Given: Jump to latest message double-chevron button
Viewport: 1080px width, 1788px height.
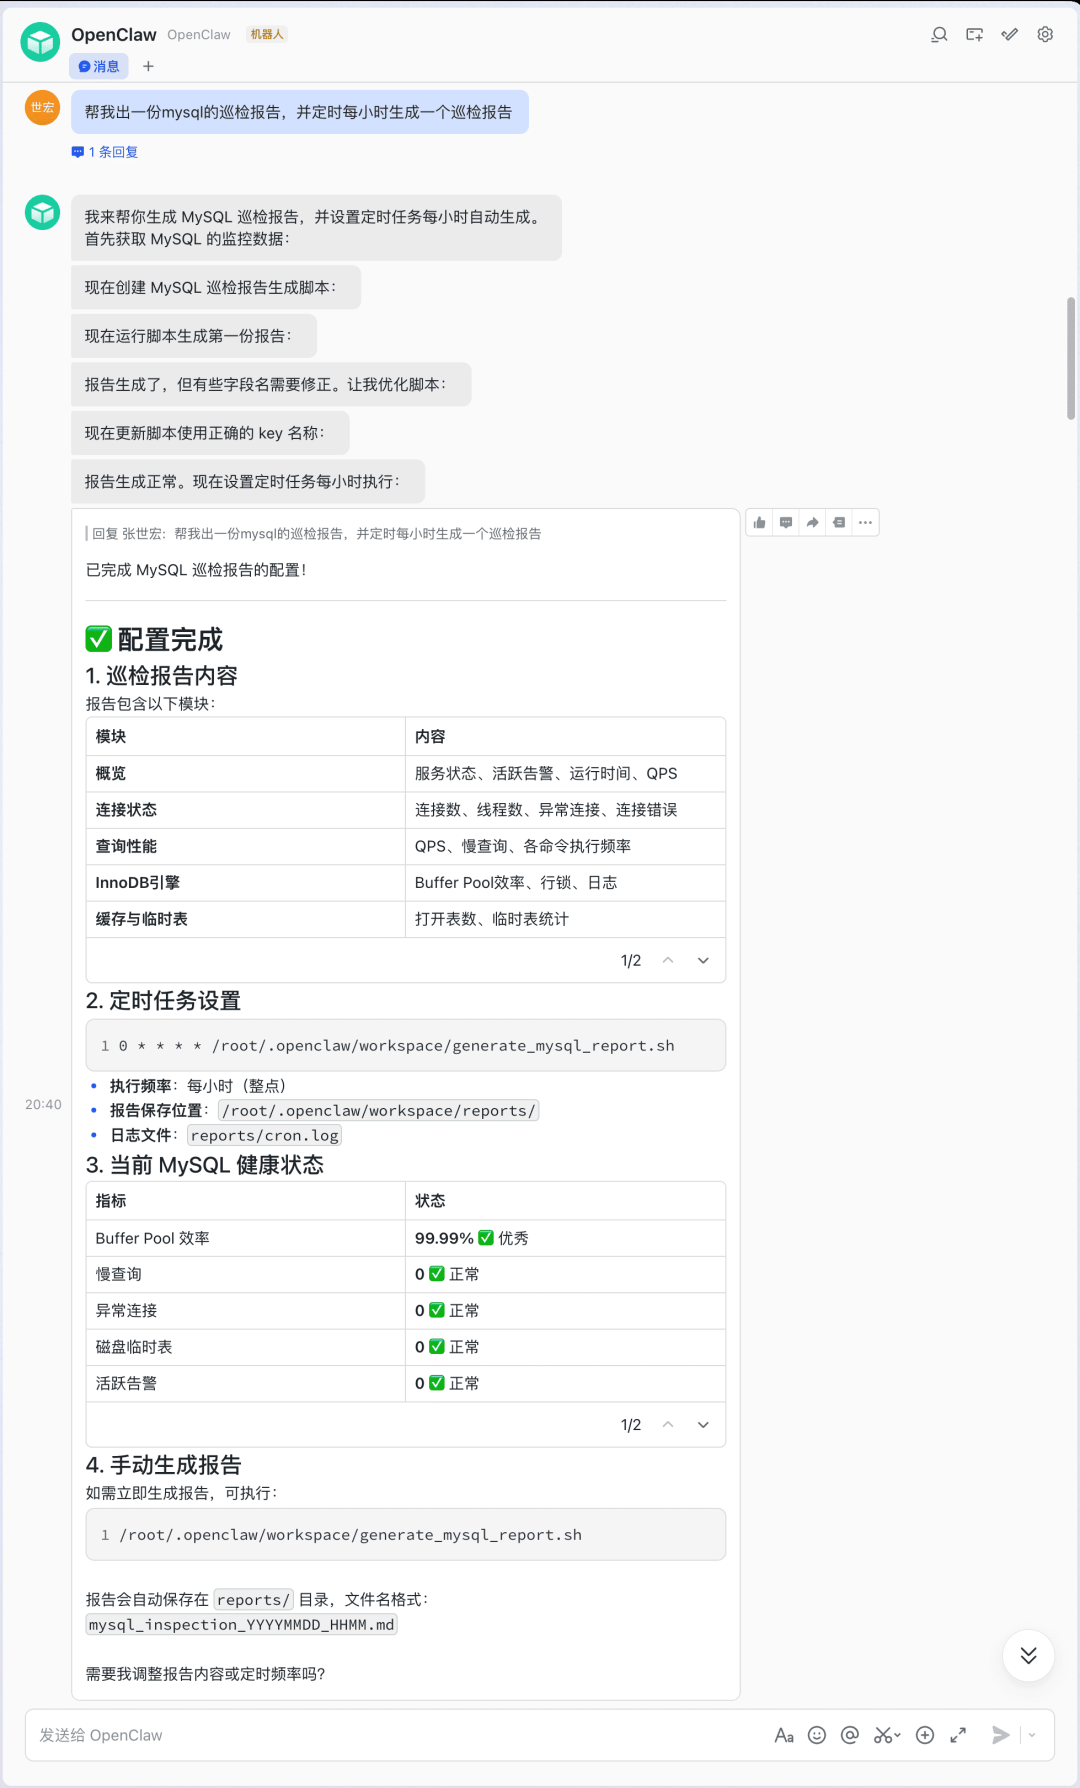Looking at the screenshot, I should pyautogui.click(x=1028, y=1656).
